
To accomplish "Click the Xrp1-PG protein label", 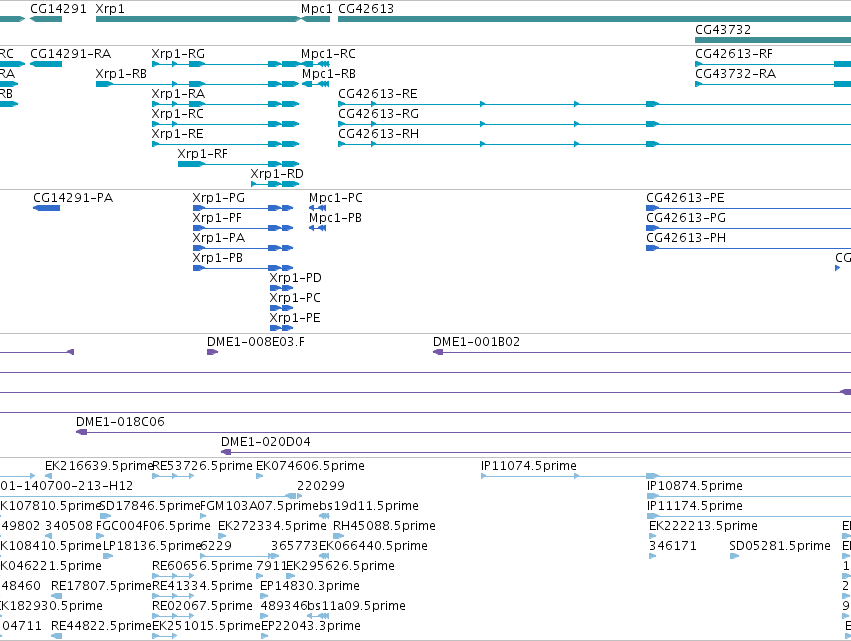I will click(x=219, y=198).
